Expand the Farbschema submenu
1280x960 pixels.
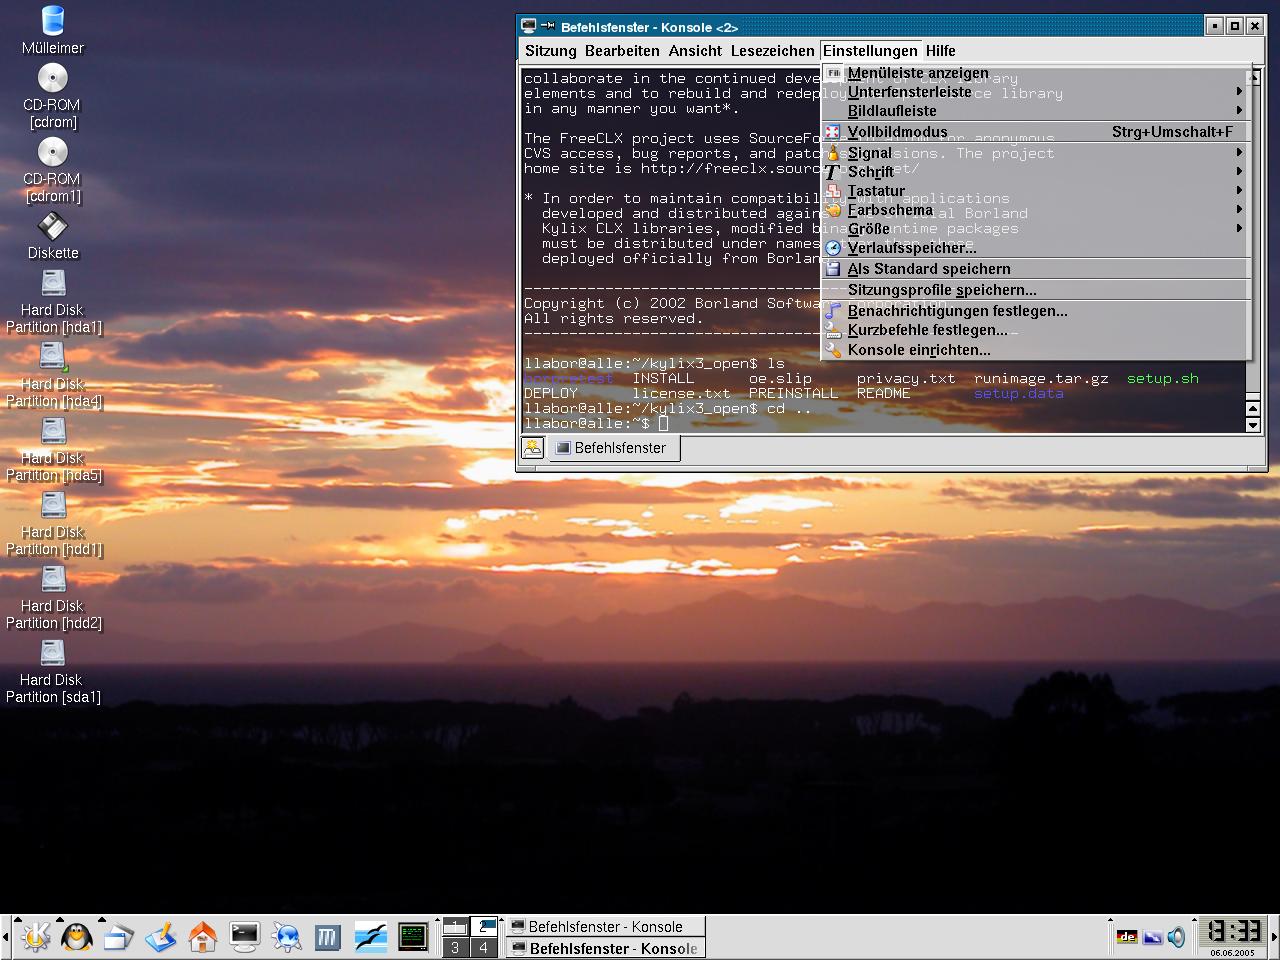1036,210
